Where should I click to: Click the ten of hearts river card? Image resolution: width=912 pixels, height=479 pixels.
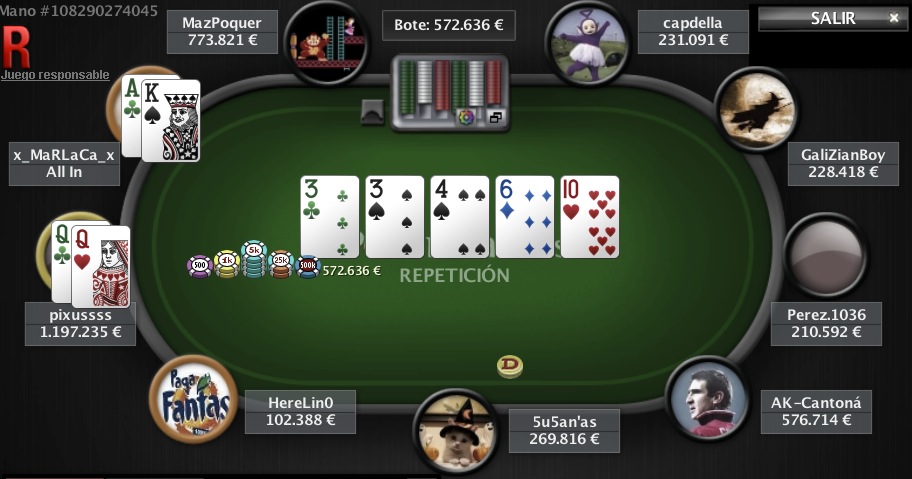point(589,217)
